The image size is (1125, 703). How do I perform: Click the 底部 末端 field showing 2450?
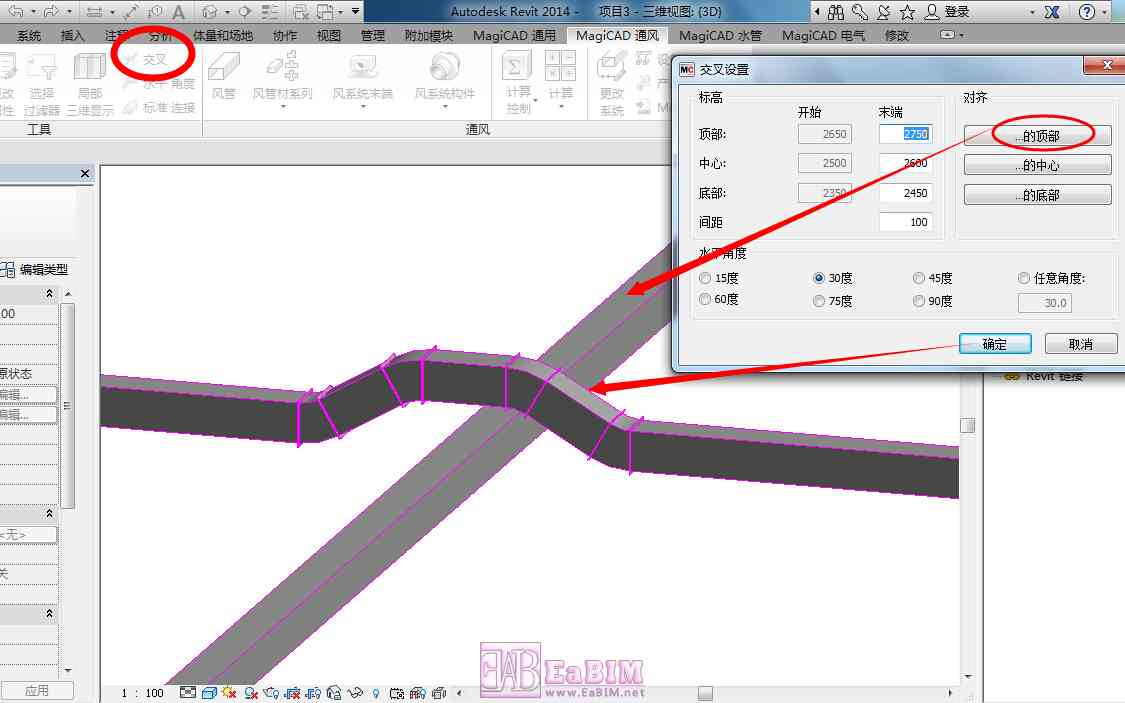[905, 192]
